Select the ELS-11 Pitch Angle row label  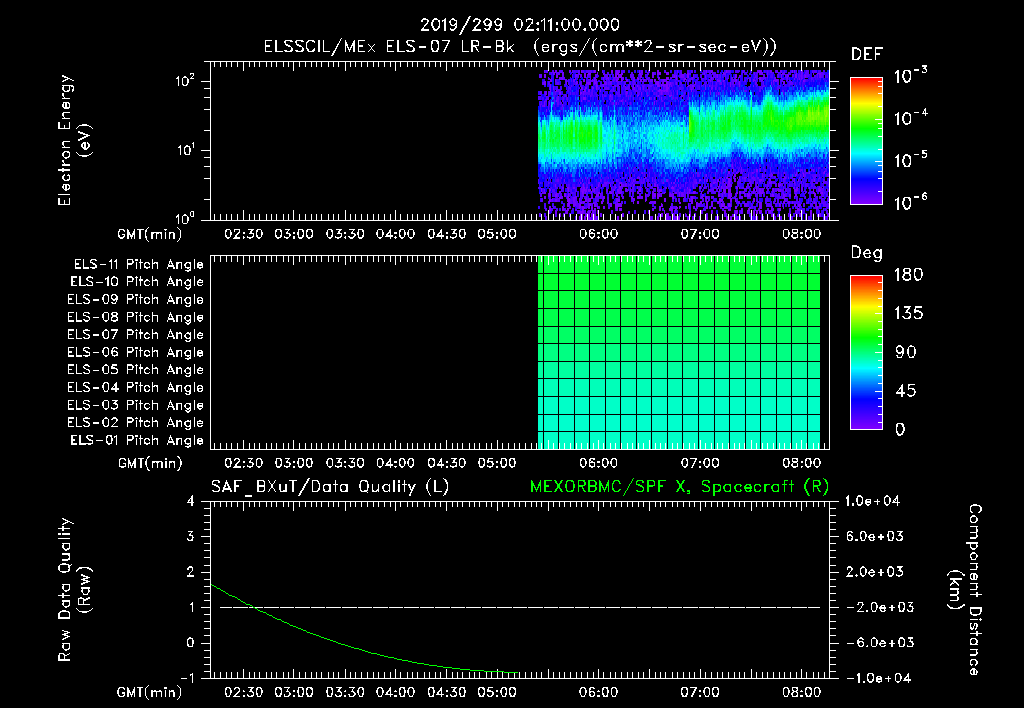pyautogui.click(x=138, y=265)
